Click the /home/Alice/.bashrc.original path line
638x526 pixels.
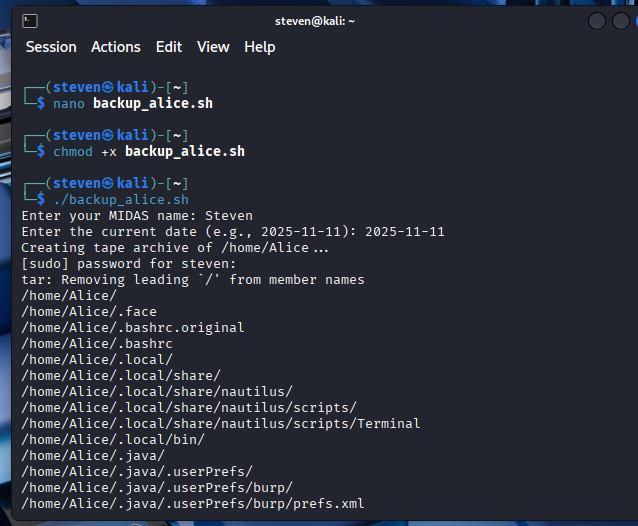point(132,327)
